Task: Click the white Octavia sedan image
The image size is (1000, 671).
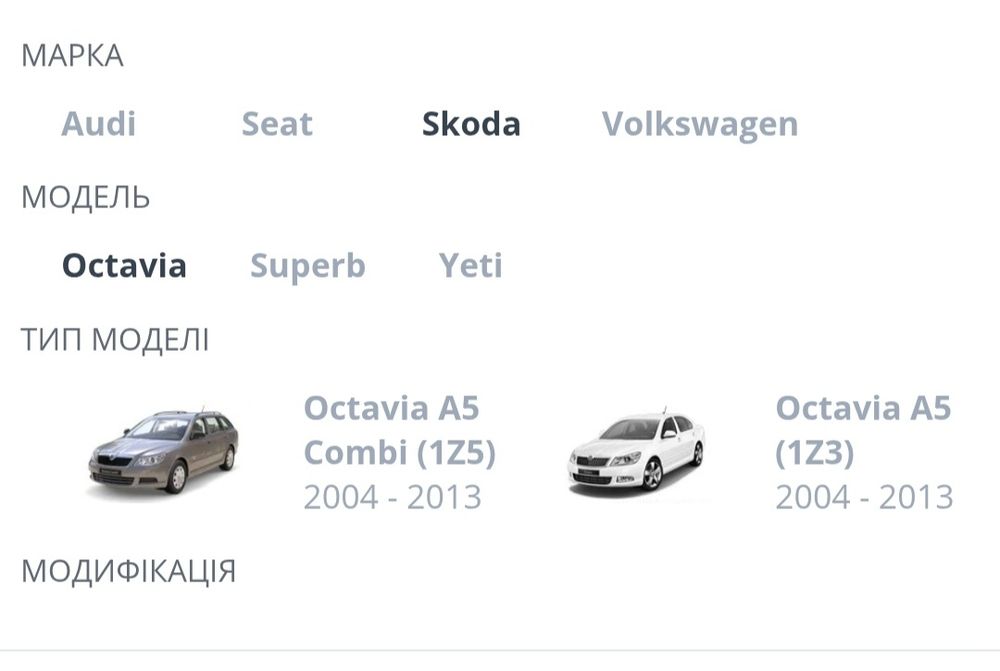Action: click(x=636, y=453)
